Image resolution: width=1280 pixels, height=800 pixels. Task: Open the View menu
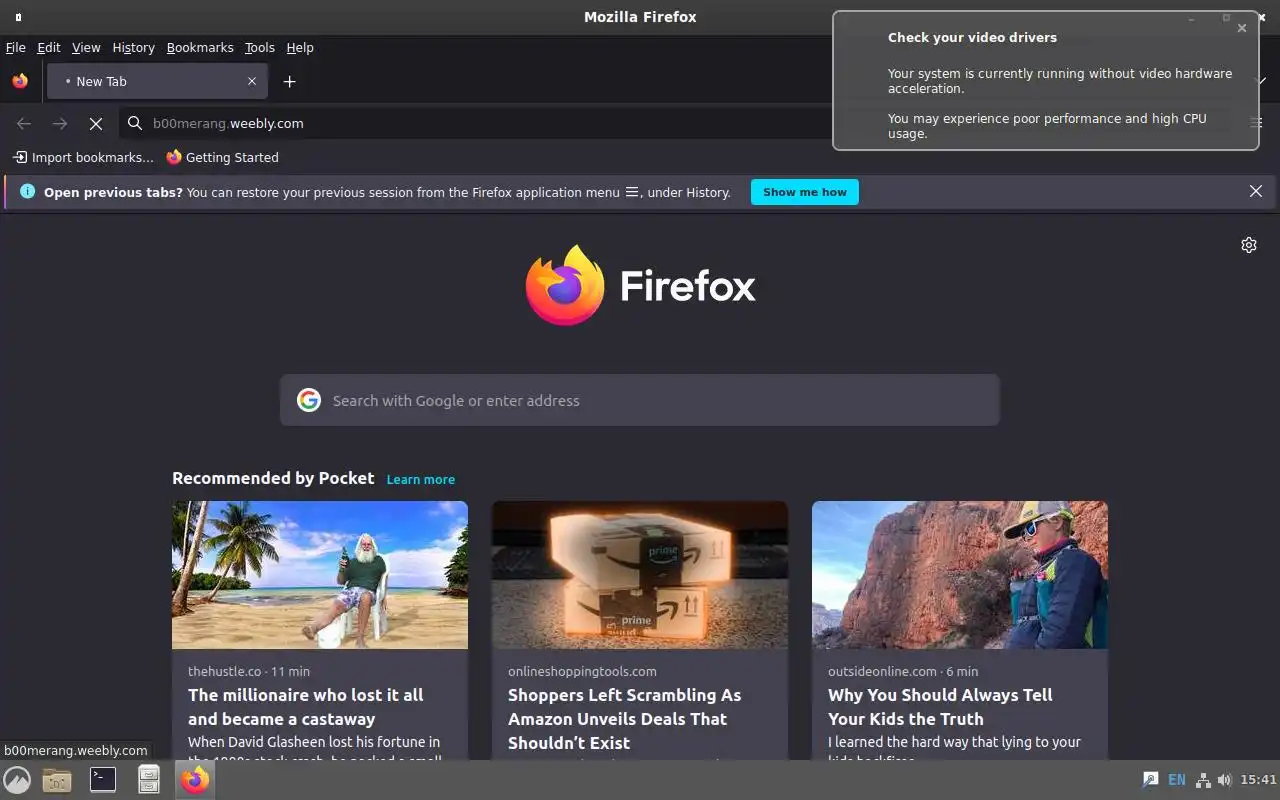pyautogui.click(x=86, y=47)
